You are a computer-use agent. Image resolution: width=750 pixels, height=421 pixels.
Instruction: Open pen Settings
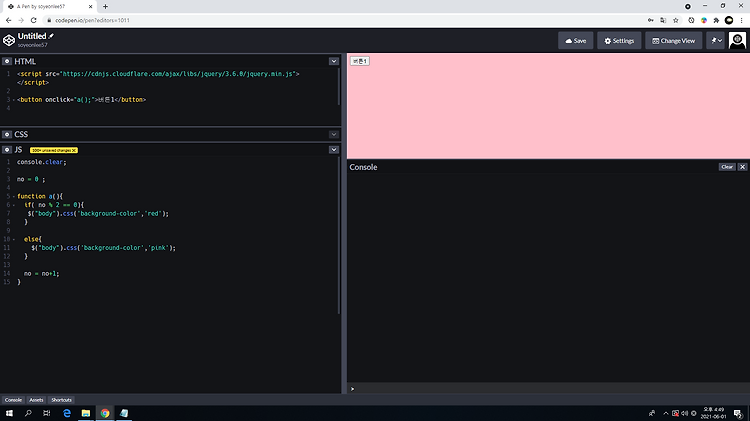pyautogui.click(x=619, y=41)
